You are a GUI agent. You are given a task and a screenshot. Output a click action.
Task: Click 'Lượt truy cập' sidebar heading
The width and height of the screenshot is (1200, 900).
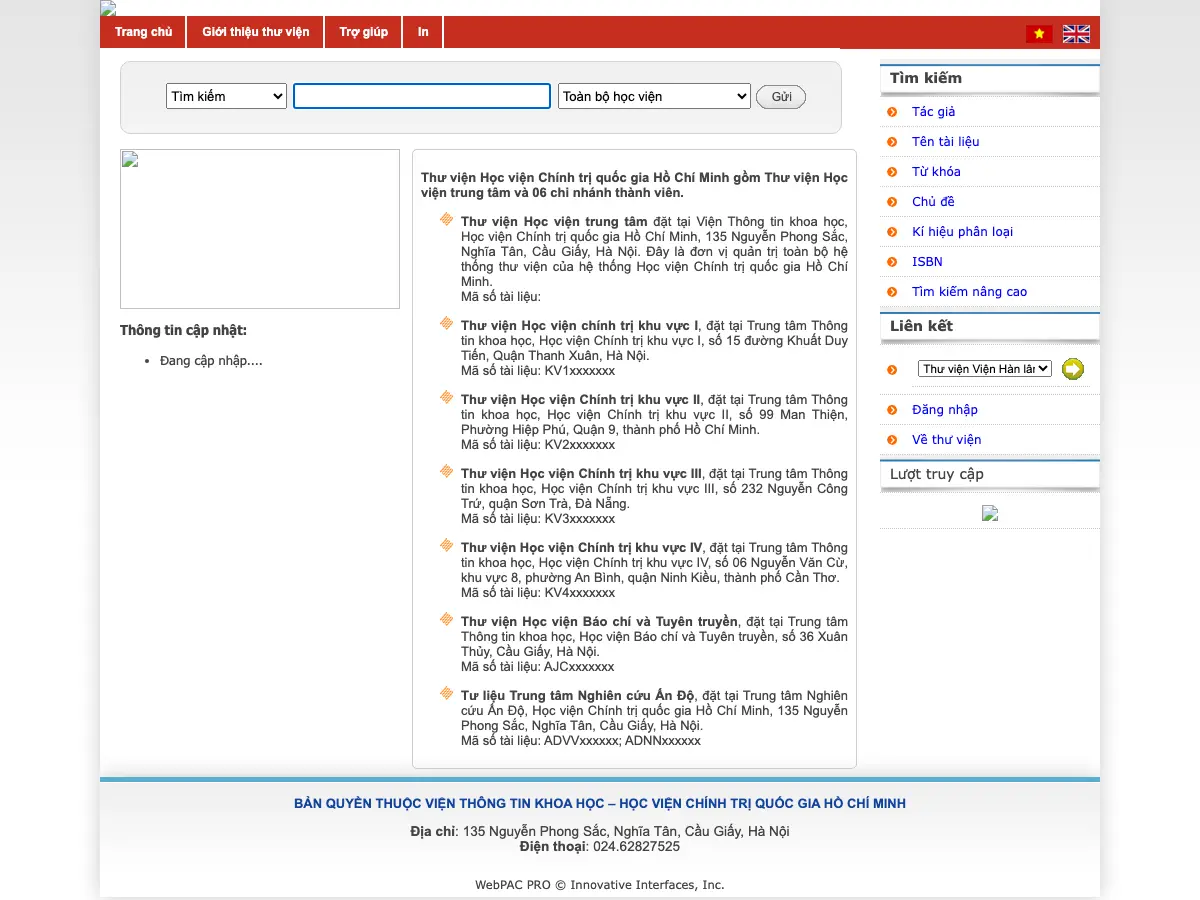937,474
